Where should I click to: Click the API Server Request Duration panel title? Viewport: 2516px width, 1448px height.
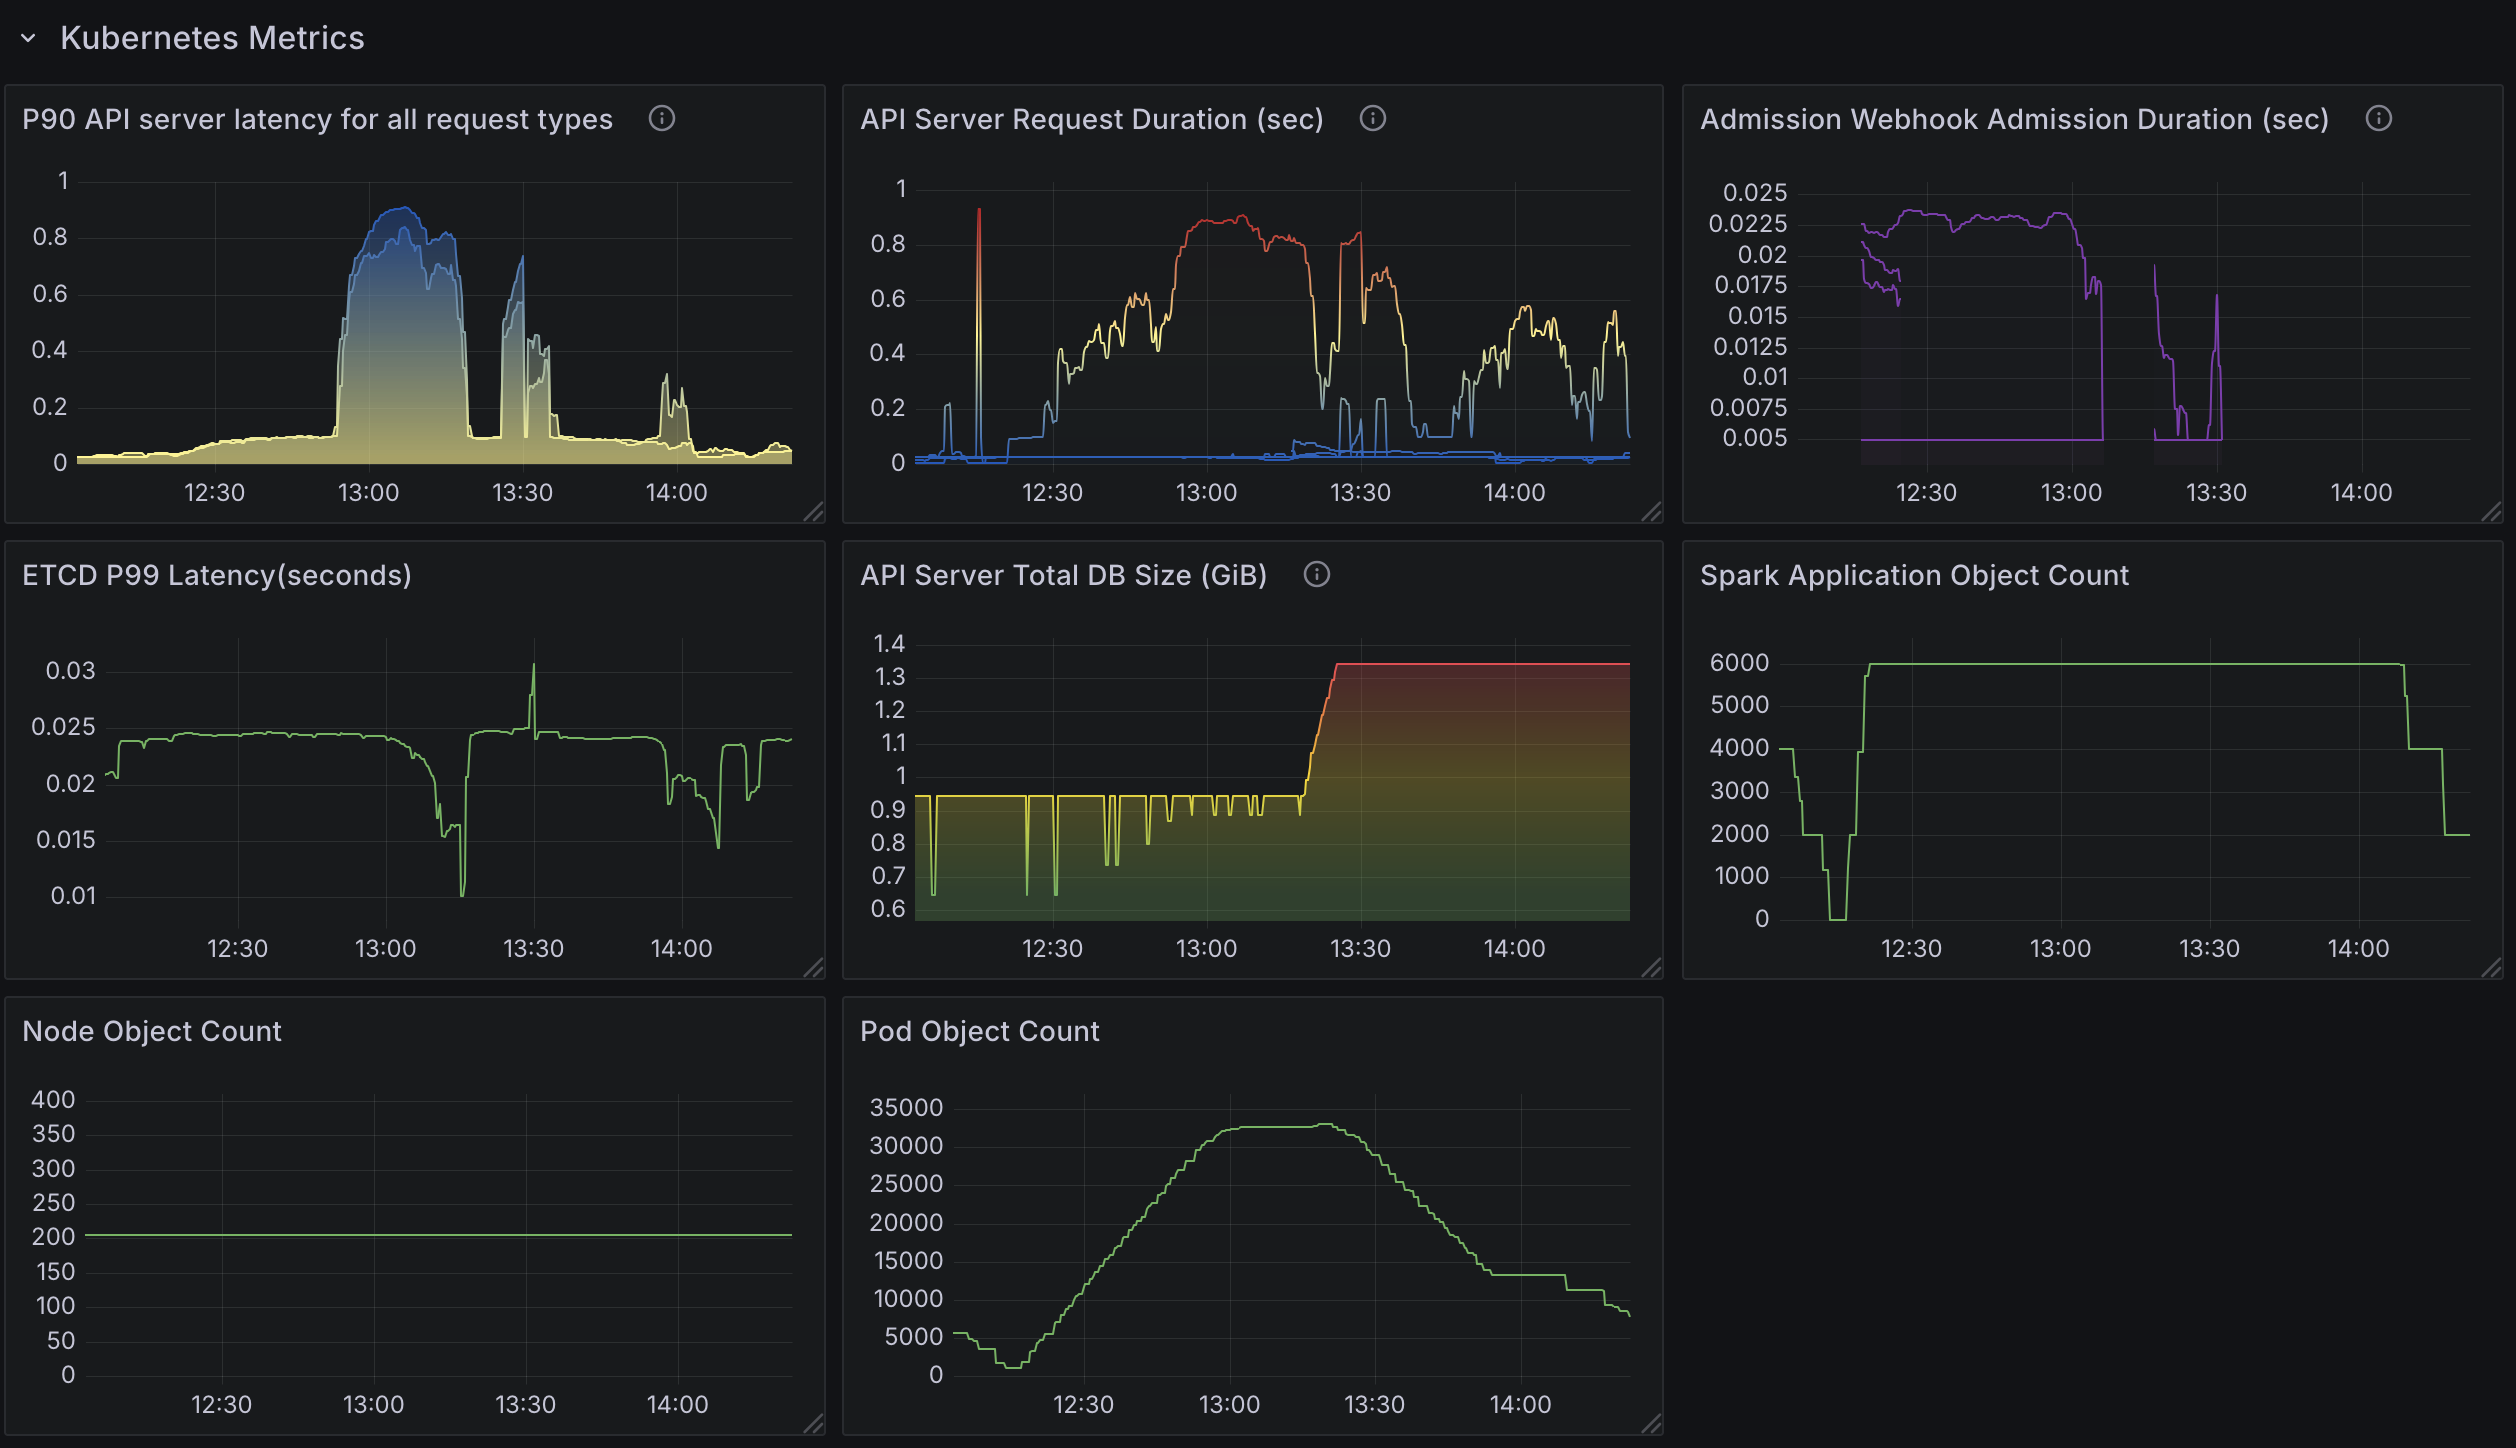(x=1091, y=118)
